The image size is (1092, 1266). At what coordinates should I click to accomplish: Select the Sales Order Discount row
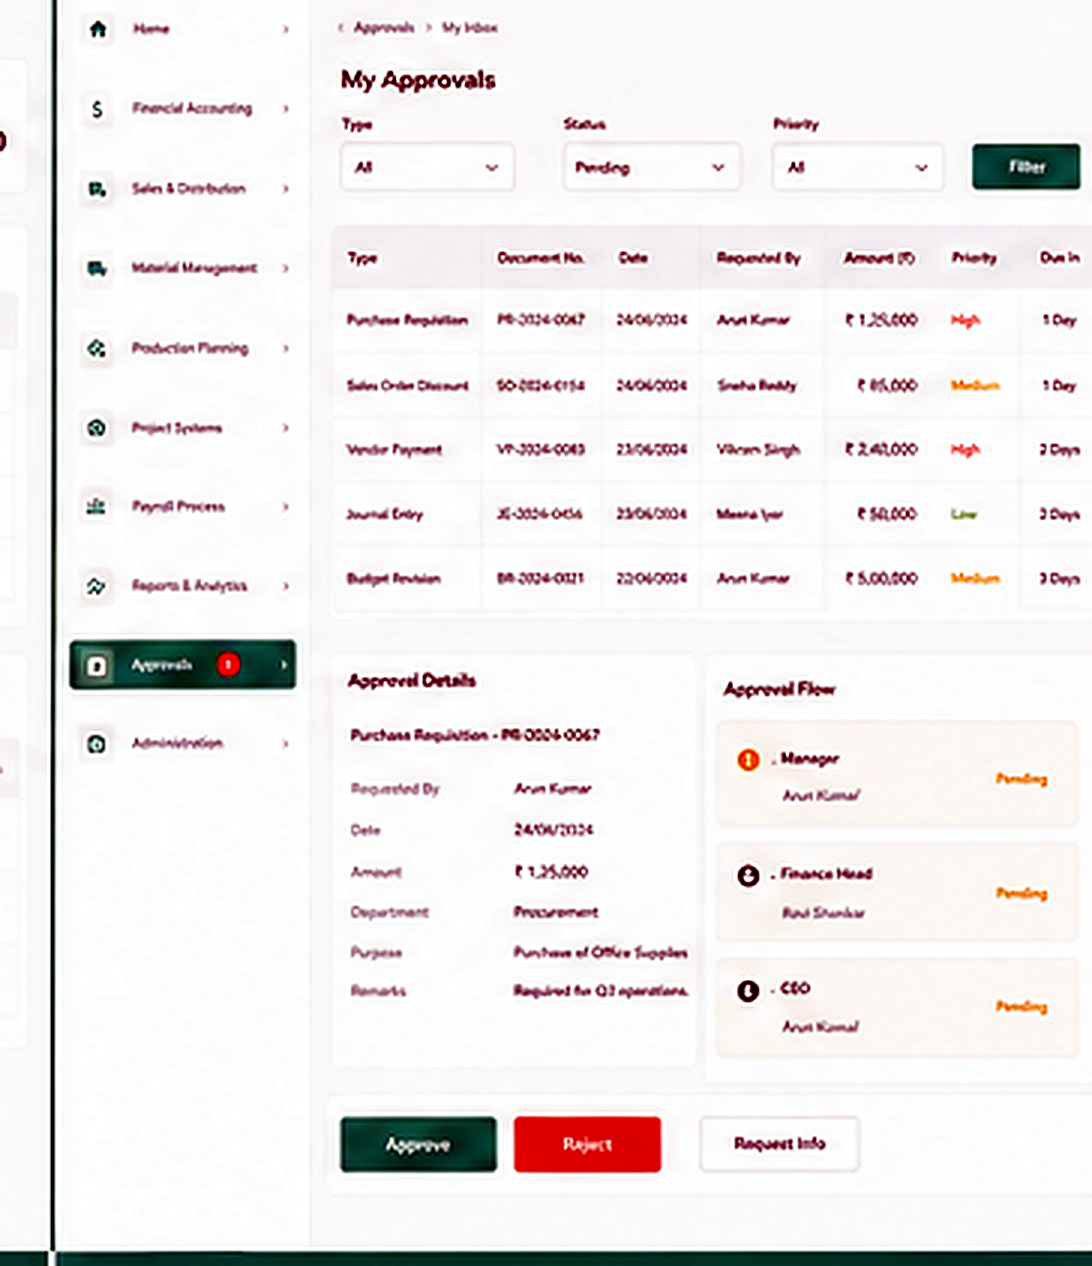(x=712, y=385)
